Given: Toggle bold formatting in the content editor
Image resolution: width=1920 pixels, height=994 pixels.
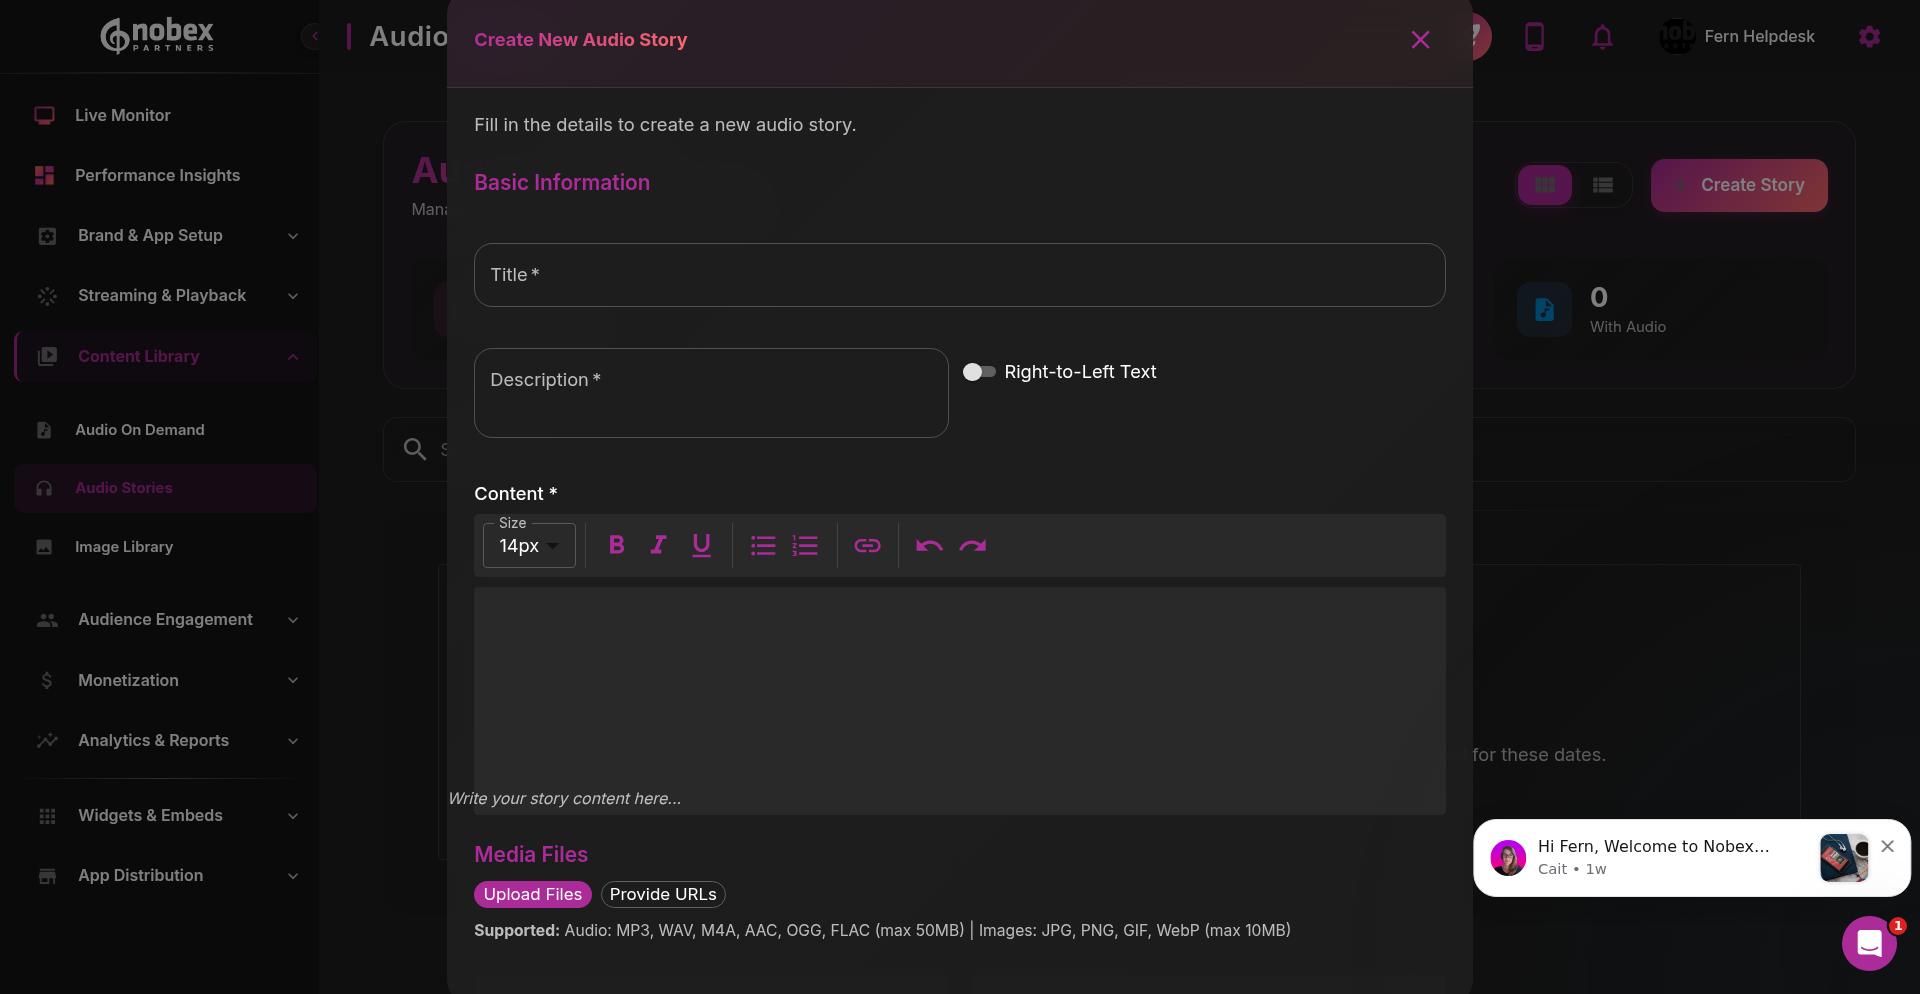Looking at the screenshot, I should tap(616, 545).
